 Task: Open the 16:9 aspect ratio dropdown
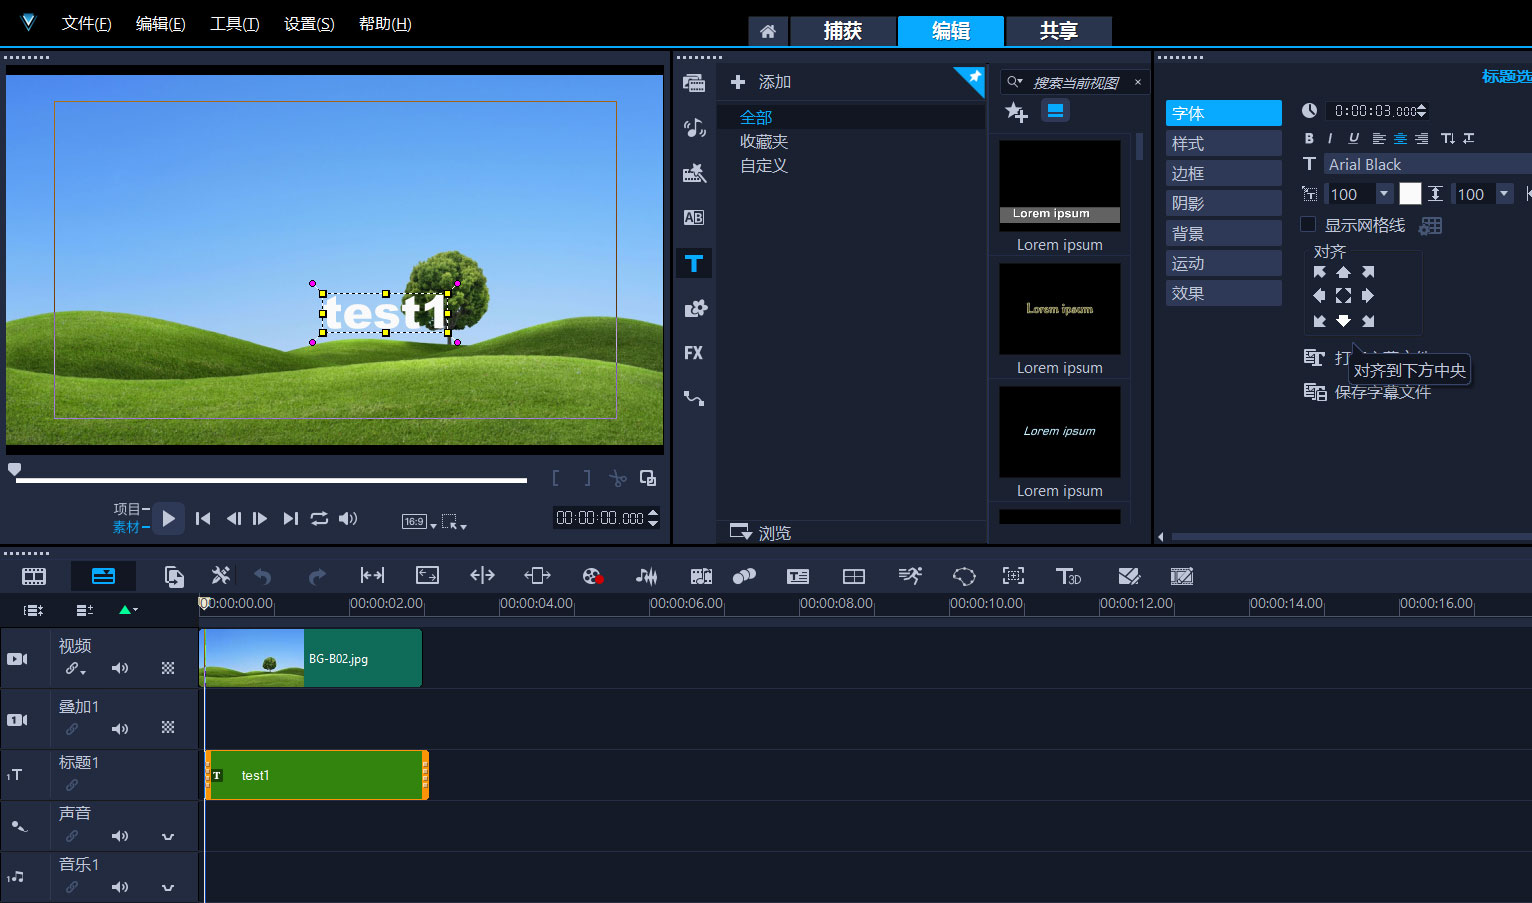click(419, 521)
